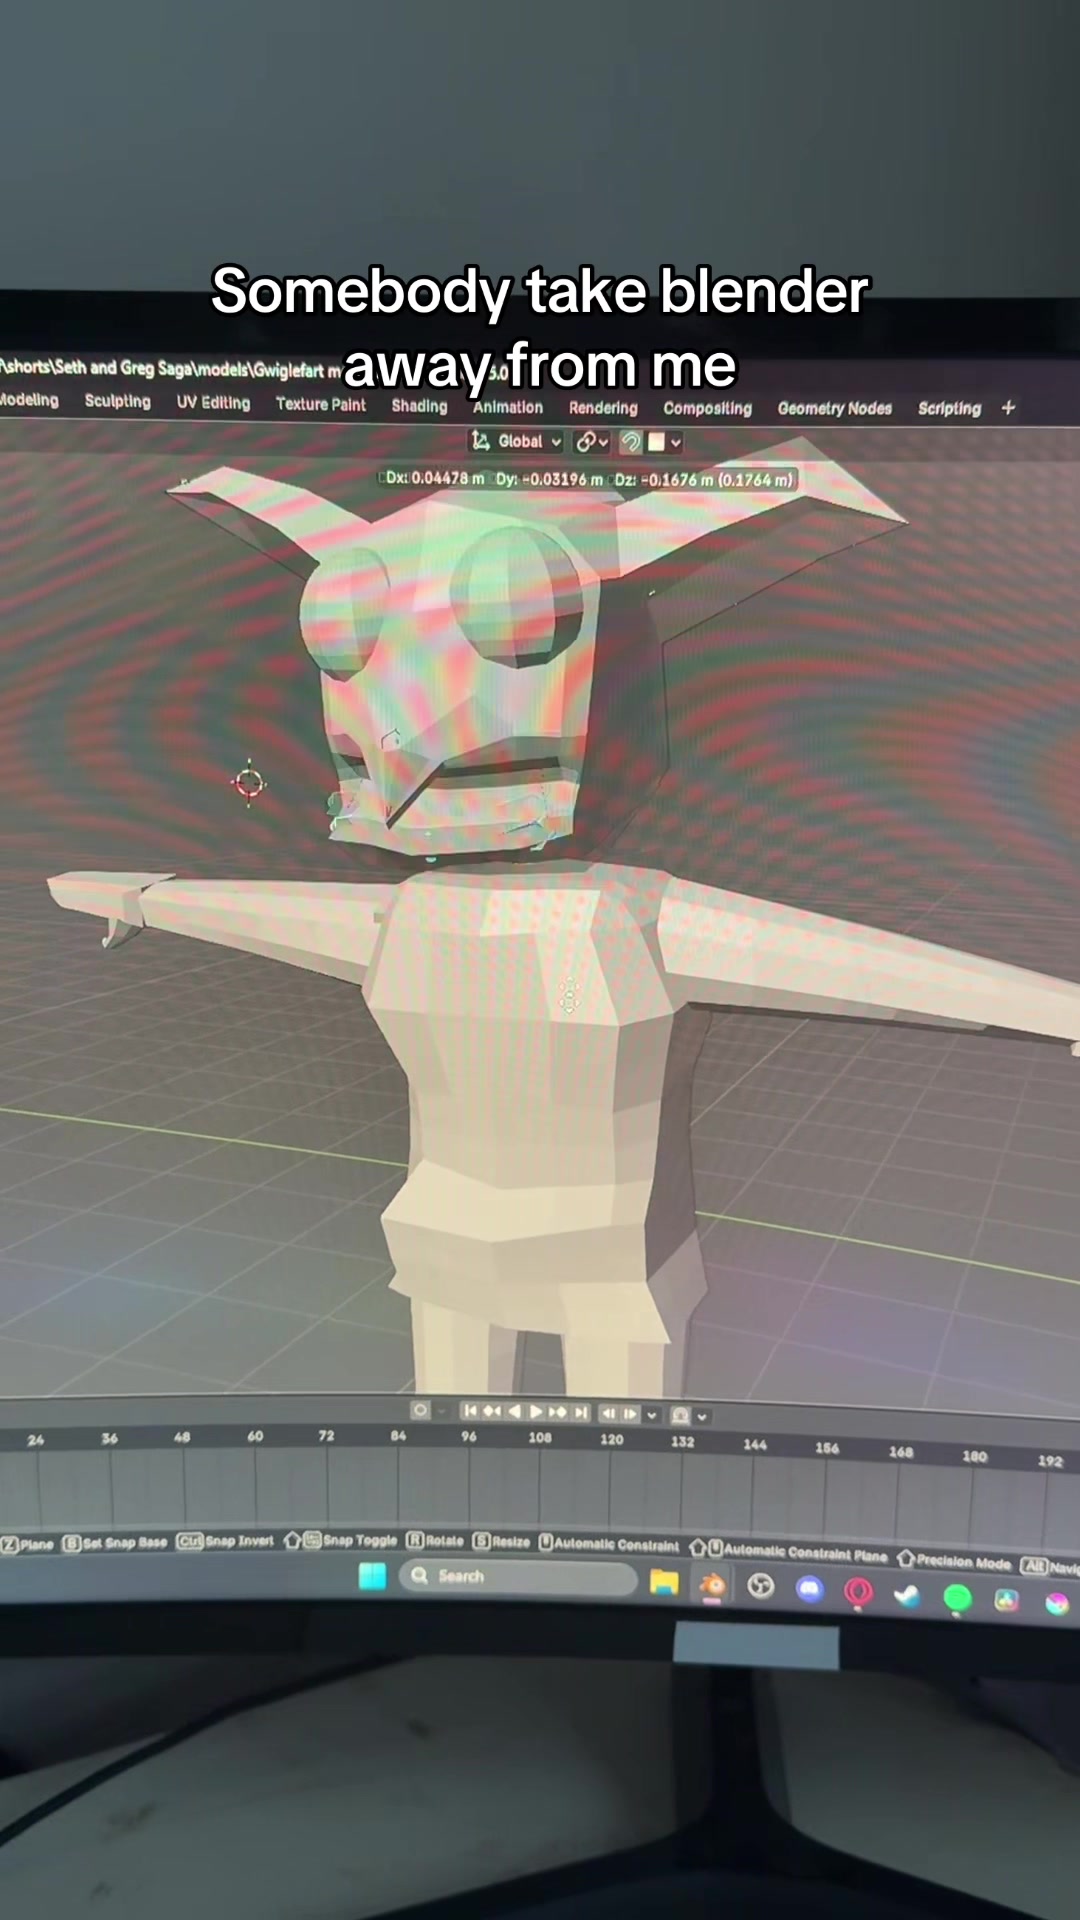Click the Windows taskbar Search box
Screen dimensions: 1080x1920
518,1576
